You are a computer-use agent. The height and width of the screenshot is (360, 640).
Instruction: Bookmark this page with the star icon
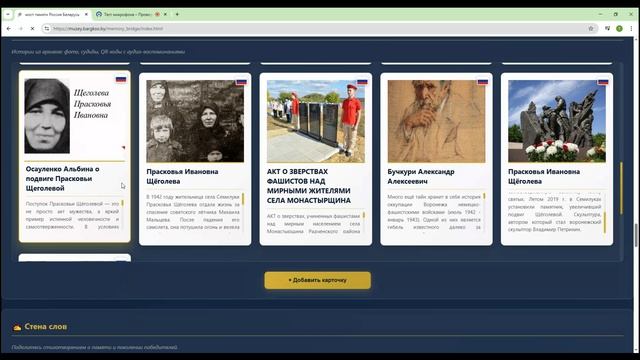click(591, 29)
